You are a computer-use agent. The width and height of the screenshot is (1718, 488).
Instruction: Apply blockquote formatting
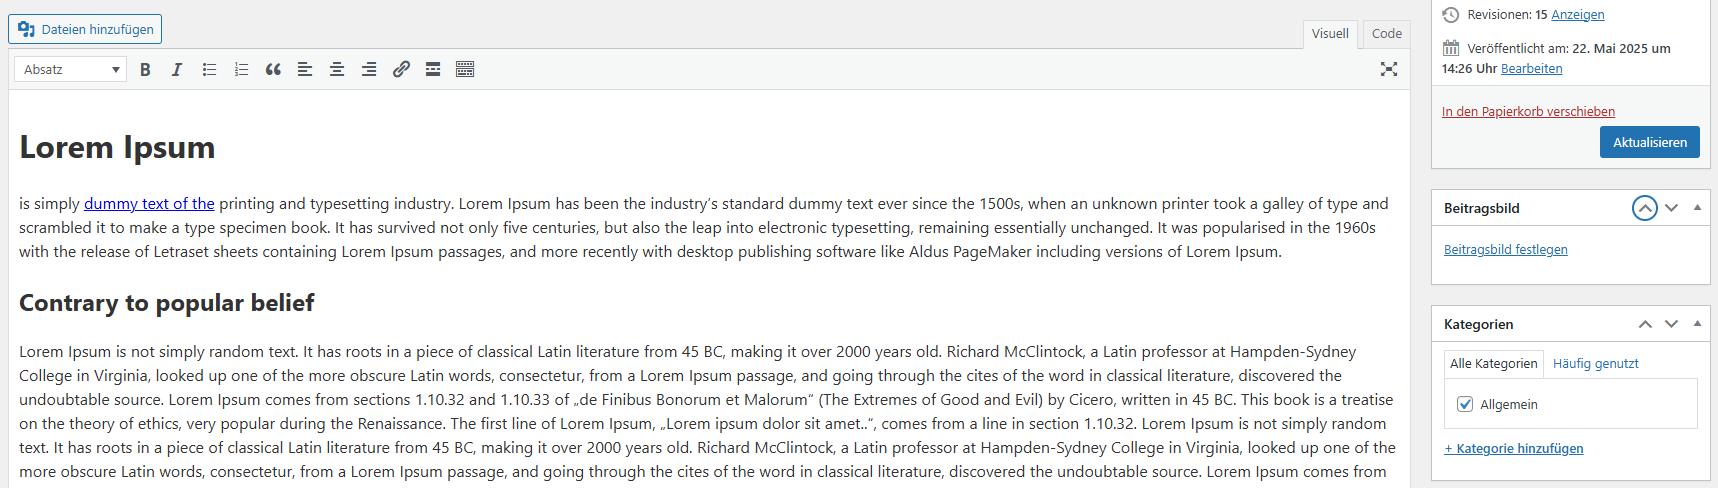coord(273,69)
